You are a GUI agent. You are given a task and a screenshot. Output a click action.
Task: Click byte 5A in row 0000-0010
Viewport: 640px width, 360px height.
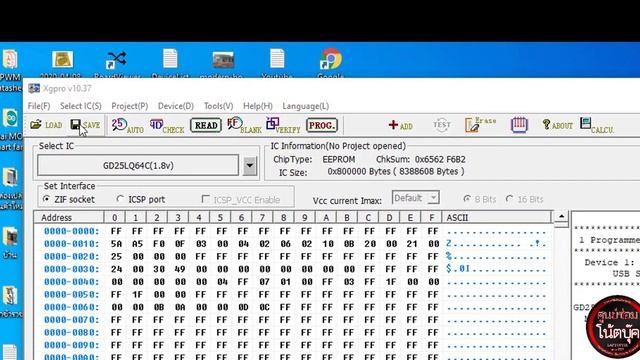tap(116, 244)
